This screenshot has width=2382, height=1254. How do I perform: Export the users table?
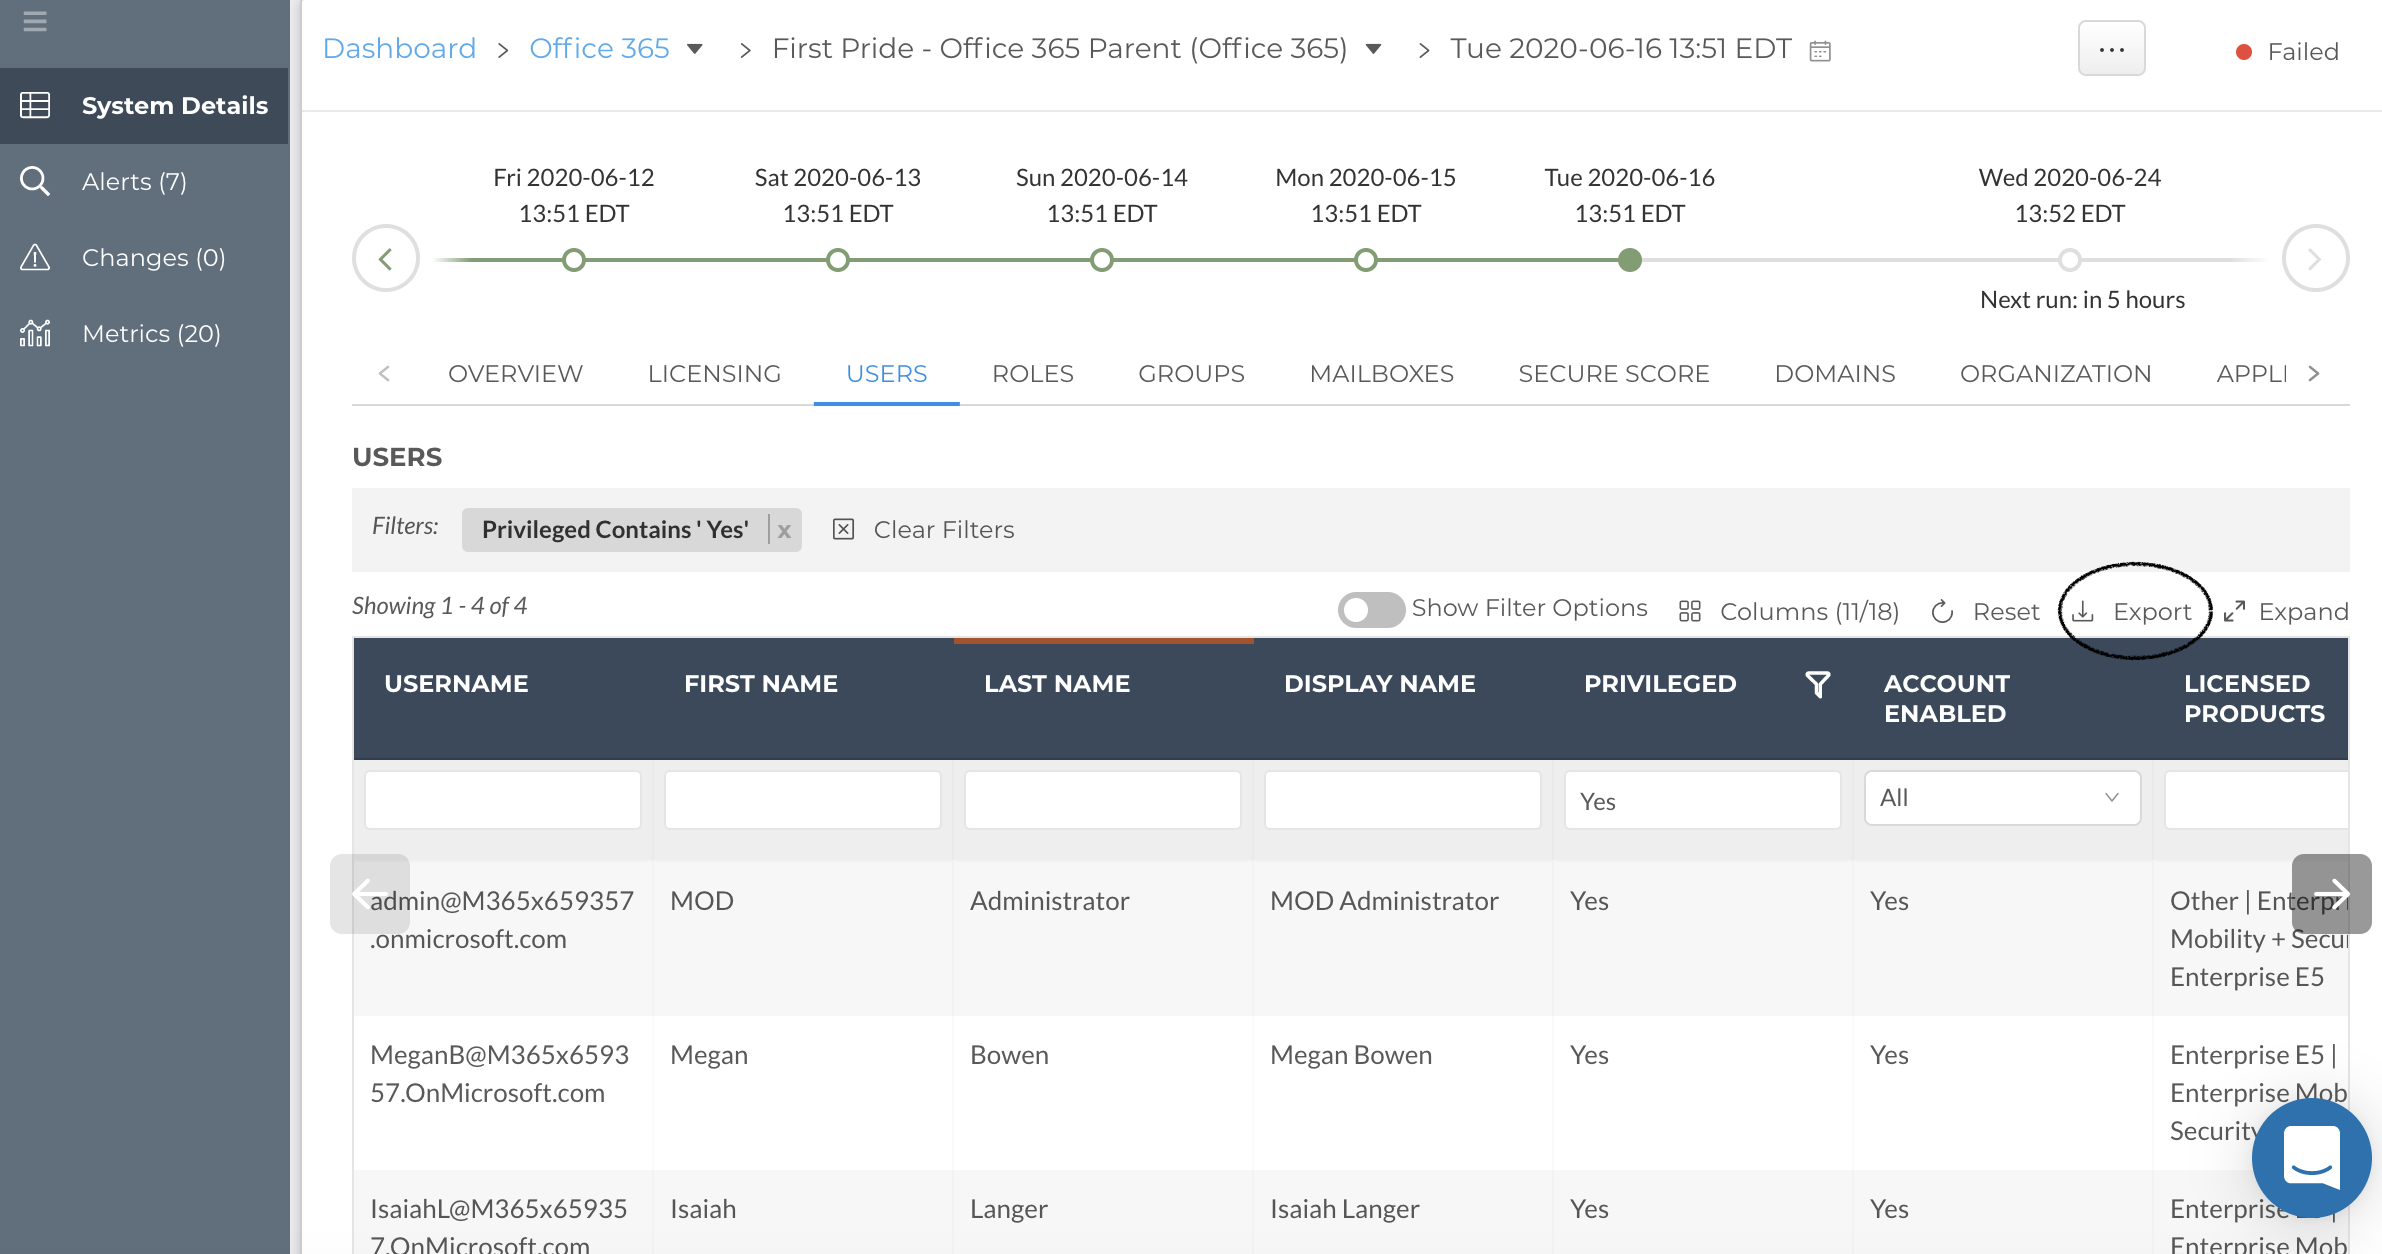(x=2132, y=611)
